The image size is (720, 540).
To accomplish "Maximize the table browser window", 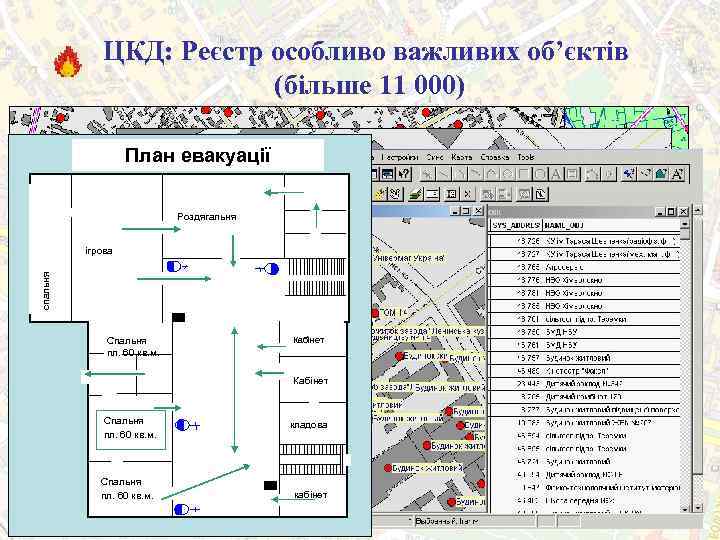I will pos(671,212).
